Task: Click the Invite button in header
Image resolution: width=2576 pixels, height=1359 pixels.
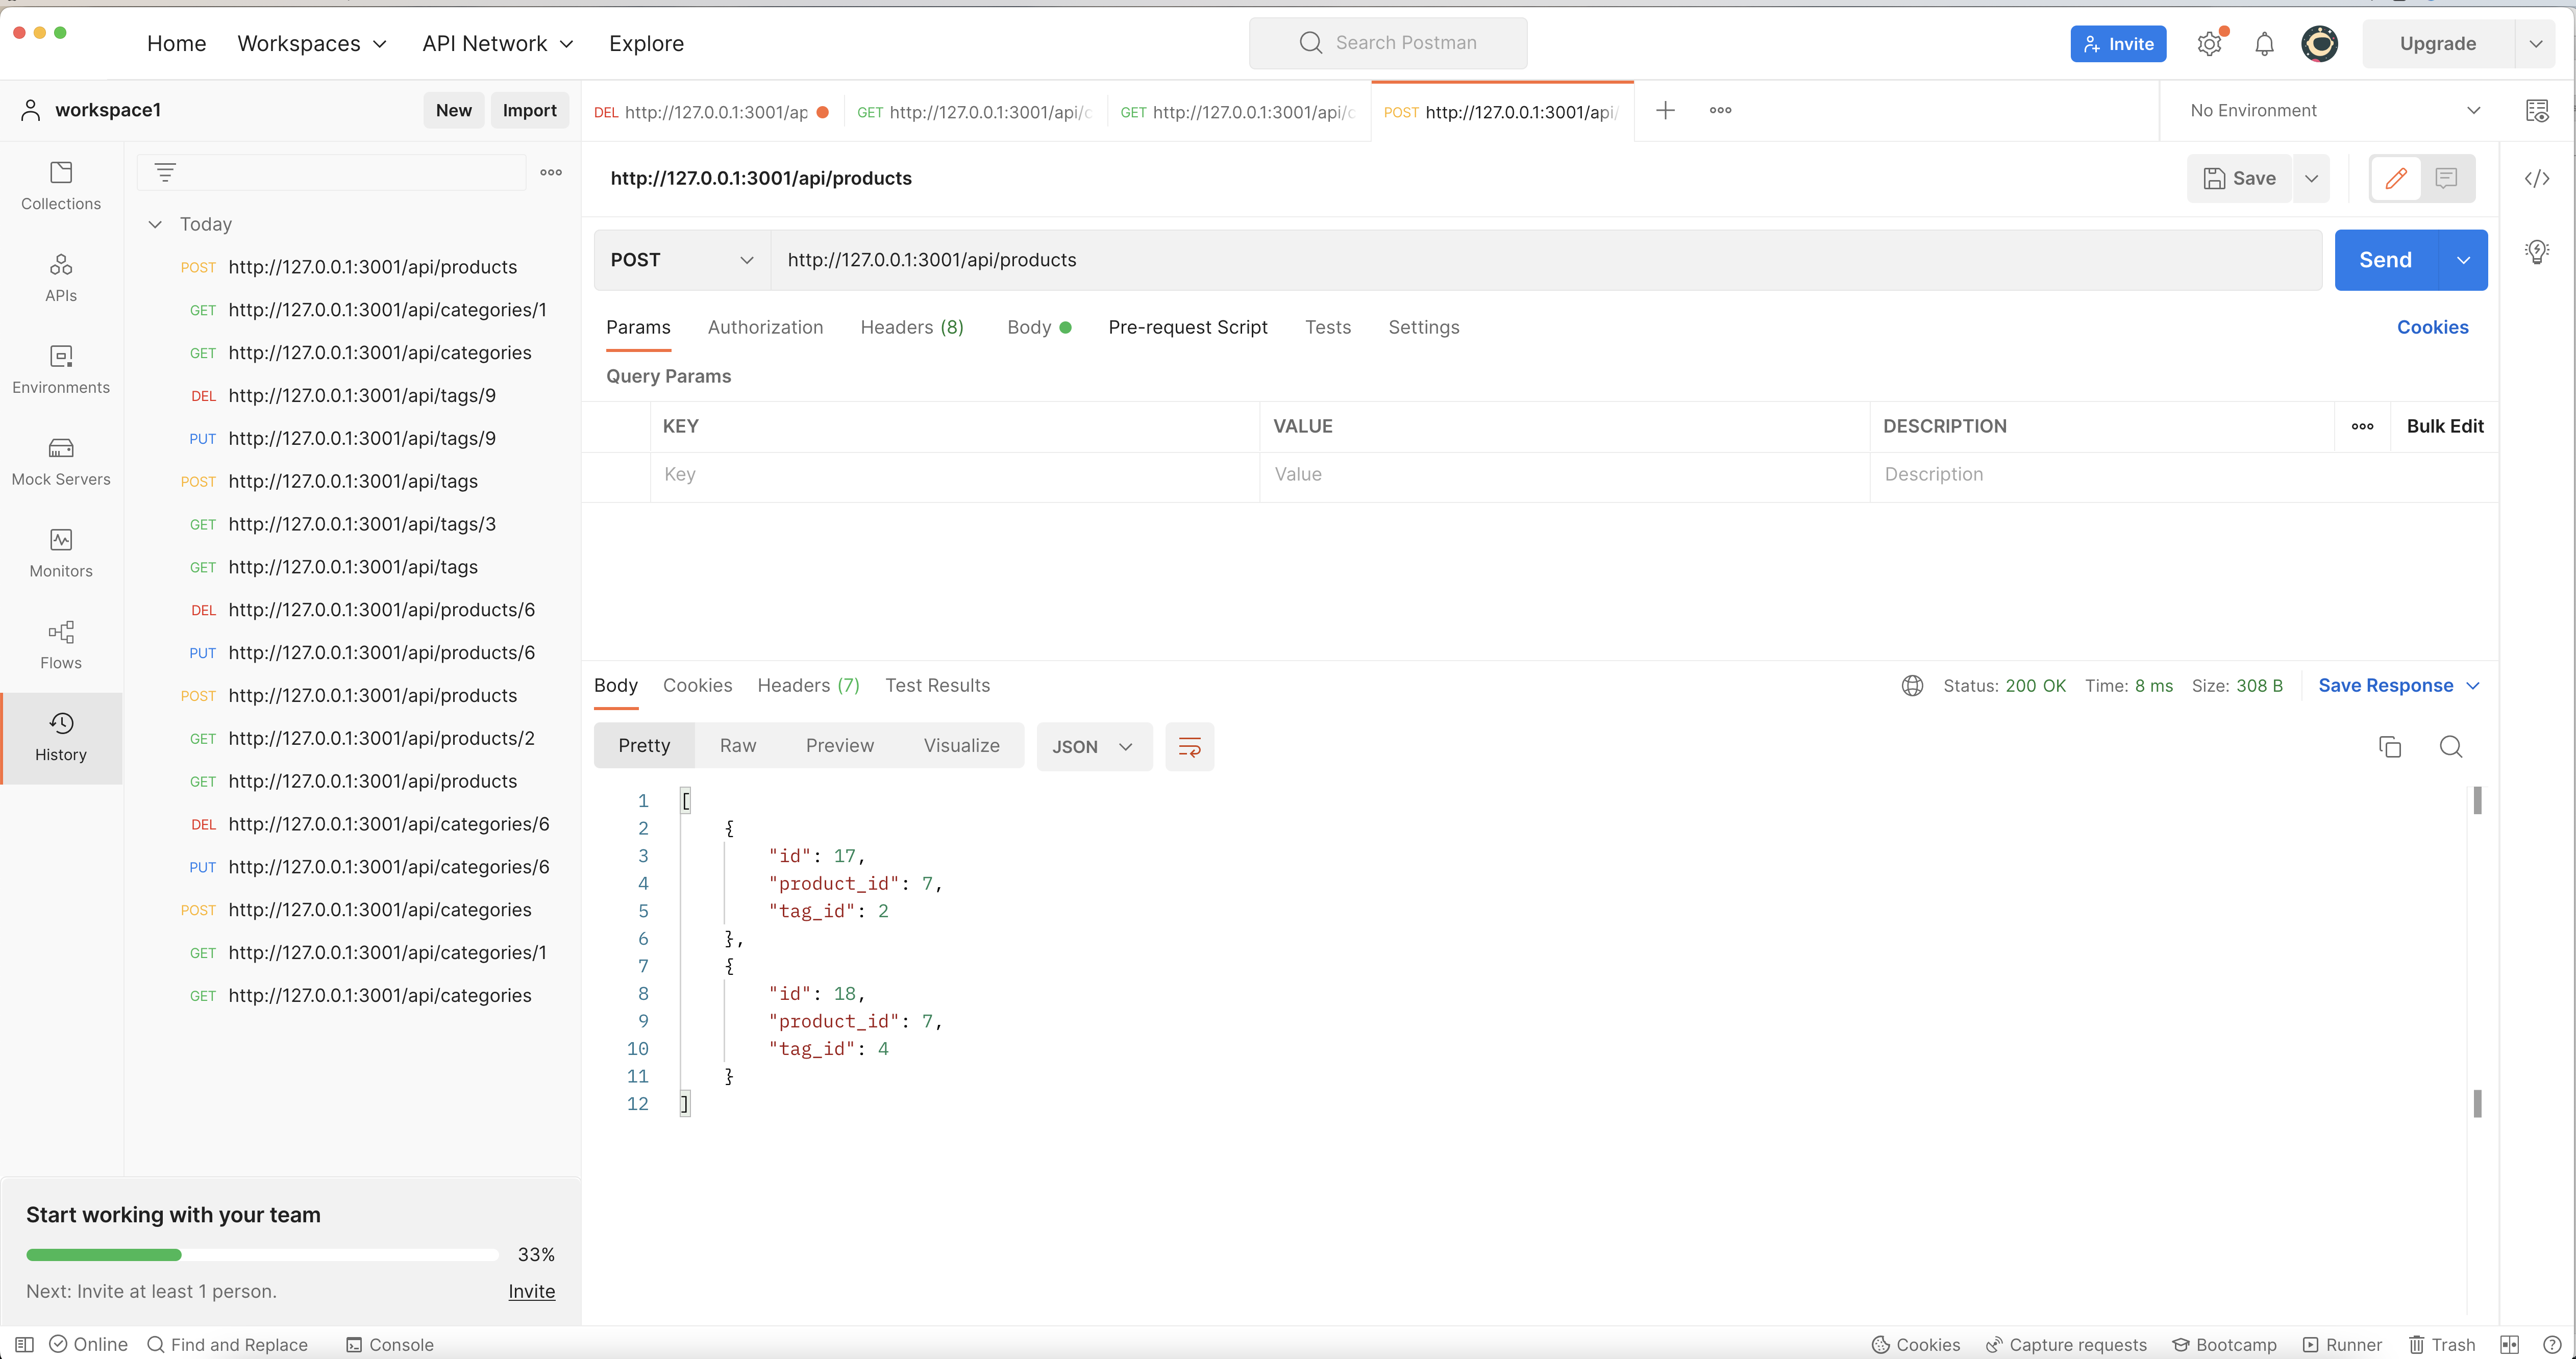Action: click(x=2118, y=44)
